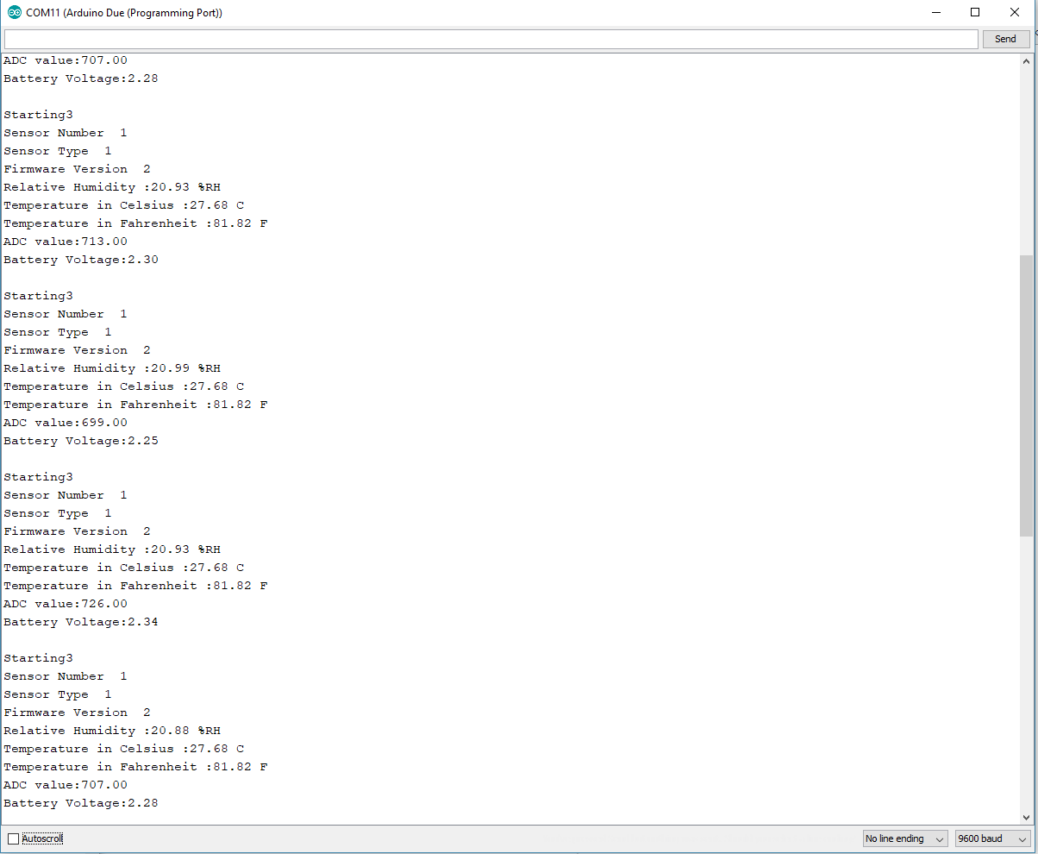The image size is (1038, 854).
Task: Open the No line ending dropdown
Action: point(905,839)
